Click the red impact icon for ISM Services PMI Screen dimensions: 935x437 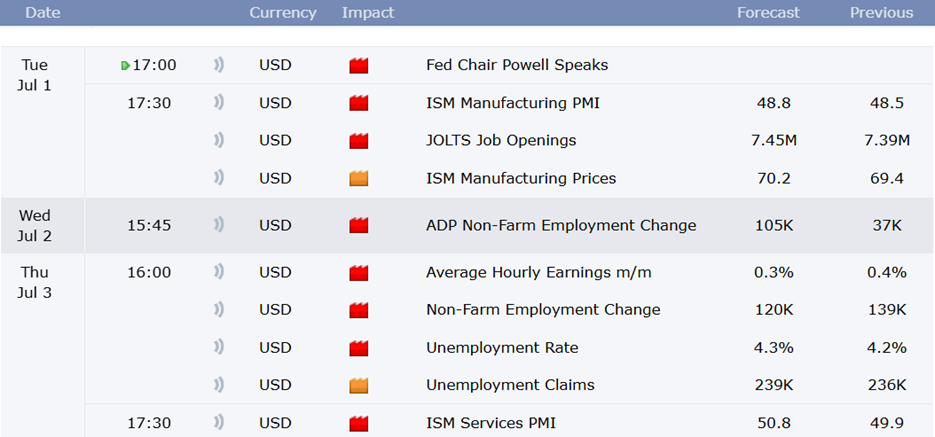click(x=359, y=424)
